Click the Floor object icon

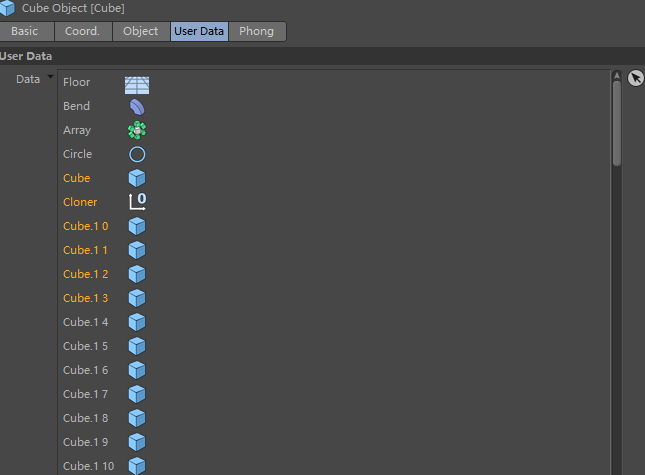pos(137,83)
